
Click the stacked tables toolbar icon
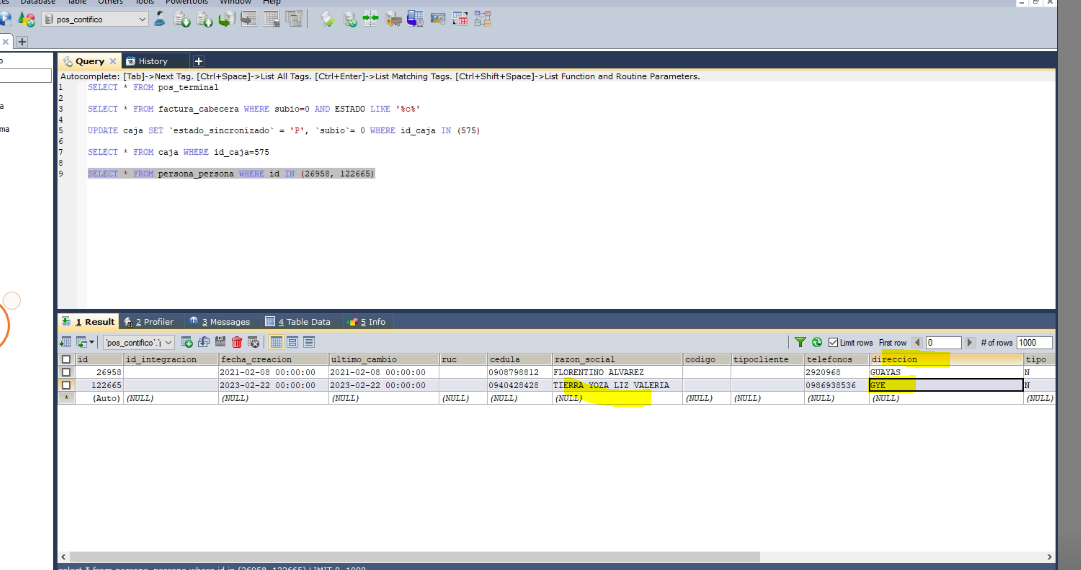(x=294, y=19)
